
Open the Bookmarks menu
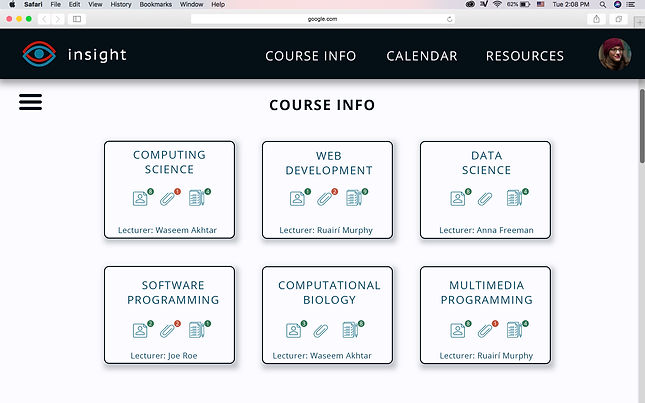(x=155, y=5)
